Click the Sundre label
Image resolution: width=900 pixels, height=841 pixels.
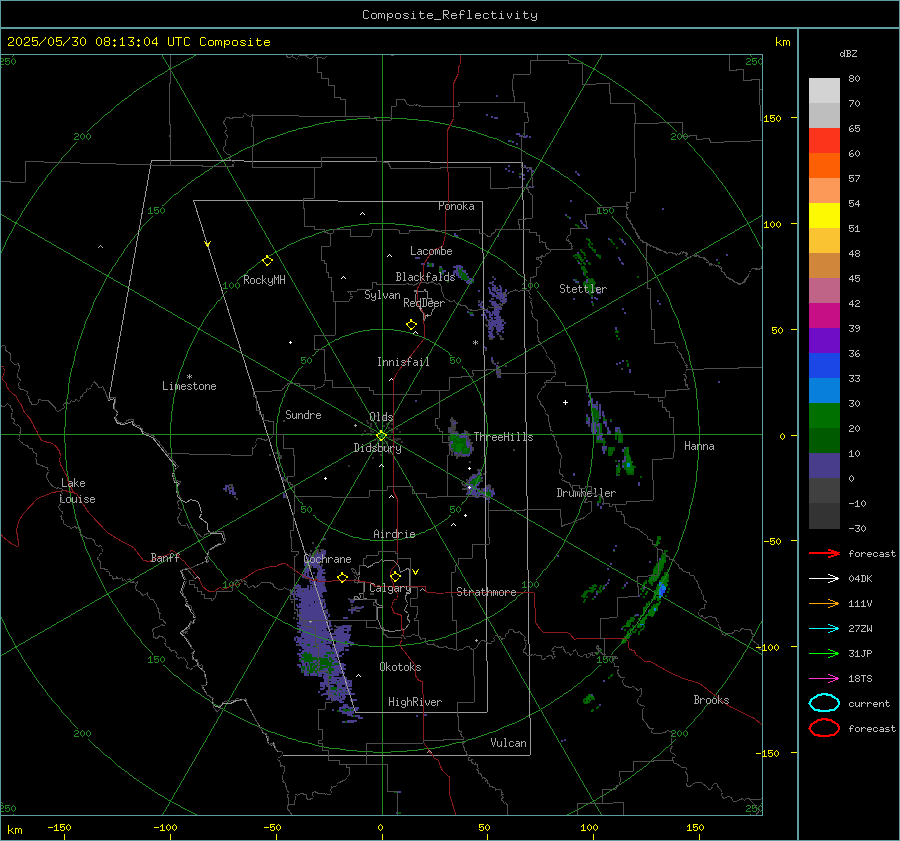303,414
